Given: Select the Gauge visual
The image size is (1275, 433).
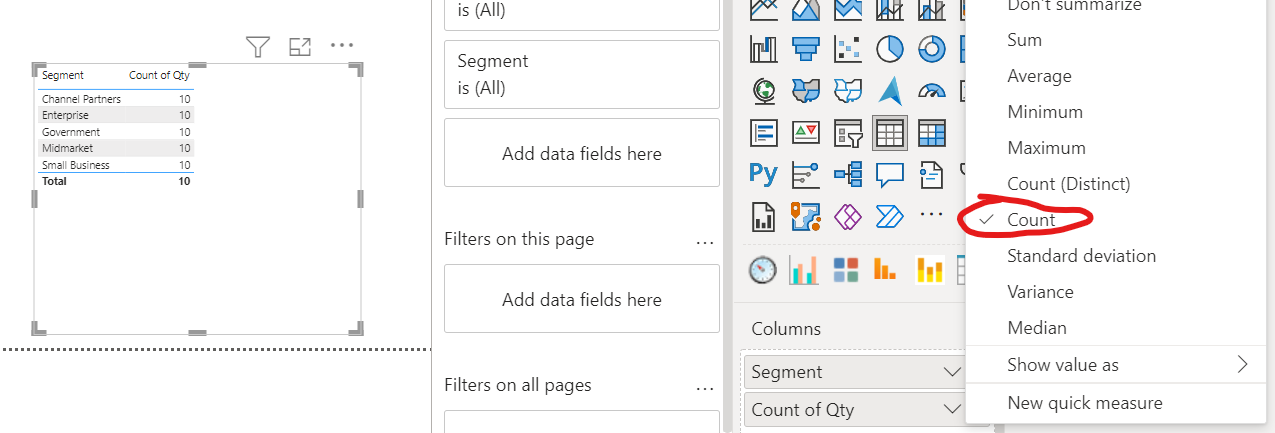Looking at the screenshot, I should tap(932, 90).
